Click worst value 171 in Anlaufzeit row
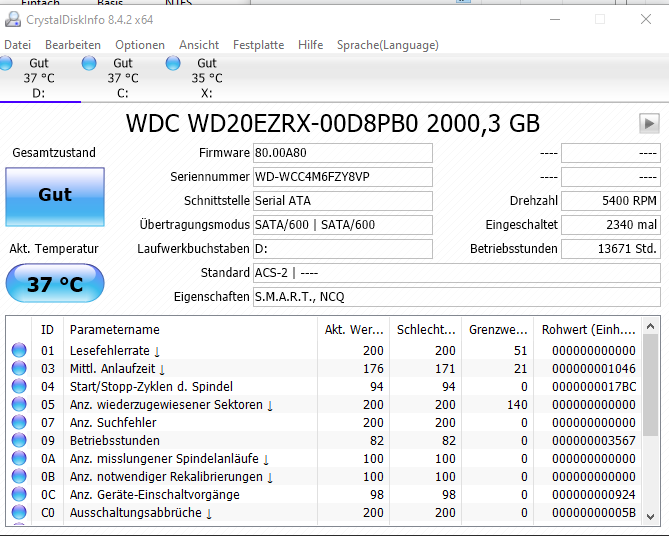669x536 pixels. point(445,368)
